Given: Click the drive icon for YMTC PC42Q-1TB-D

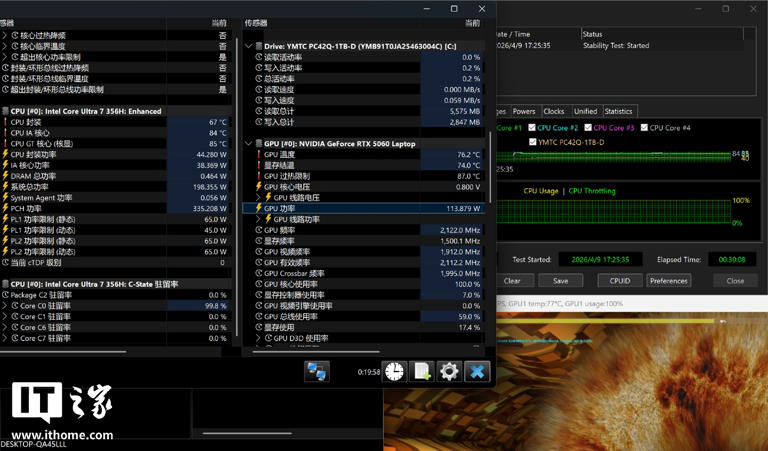Looking at the screenshot, I should (x=259, y=46).
